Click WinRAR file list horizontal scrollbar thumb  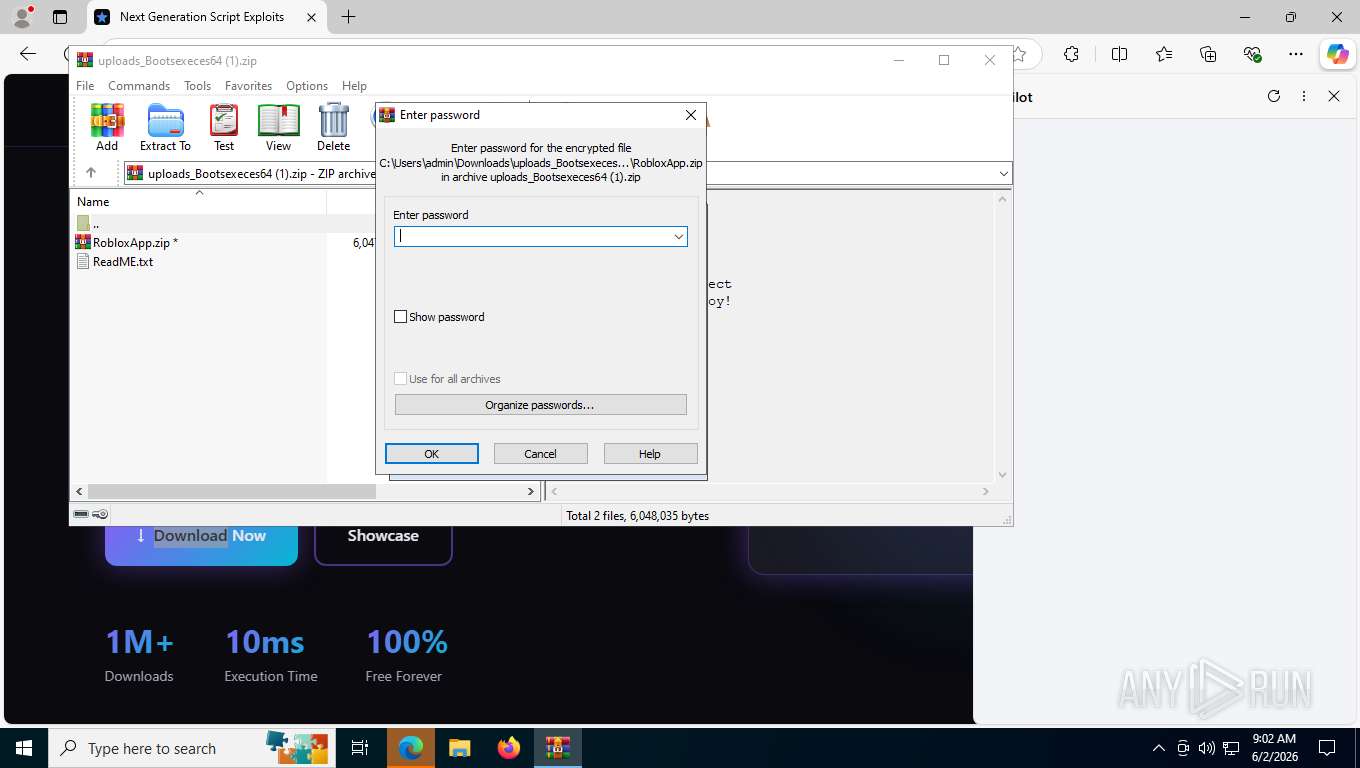coord(231,491)
